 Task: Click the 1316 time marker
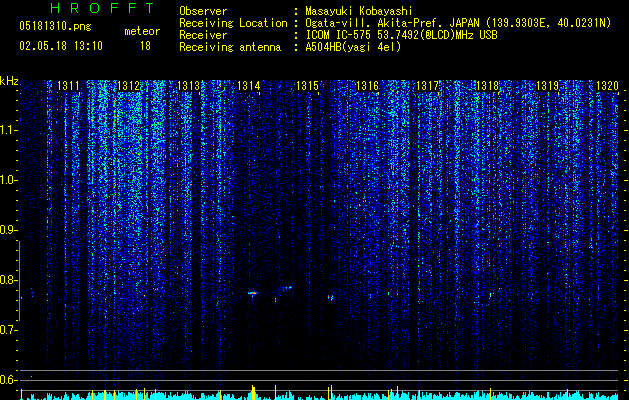pyautogui.click(x=367, y=86)
